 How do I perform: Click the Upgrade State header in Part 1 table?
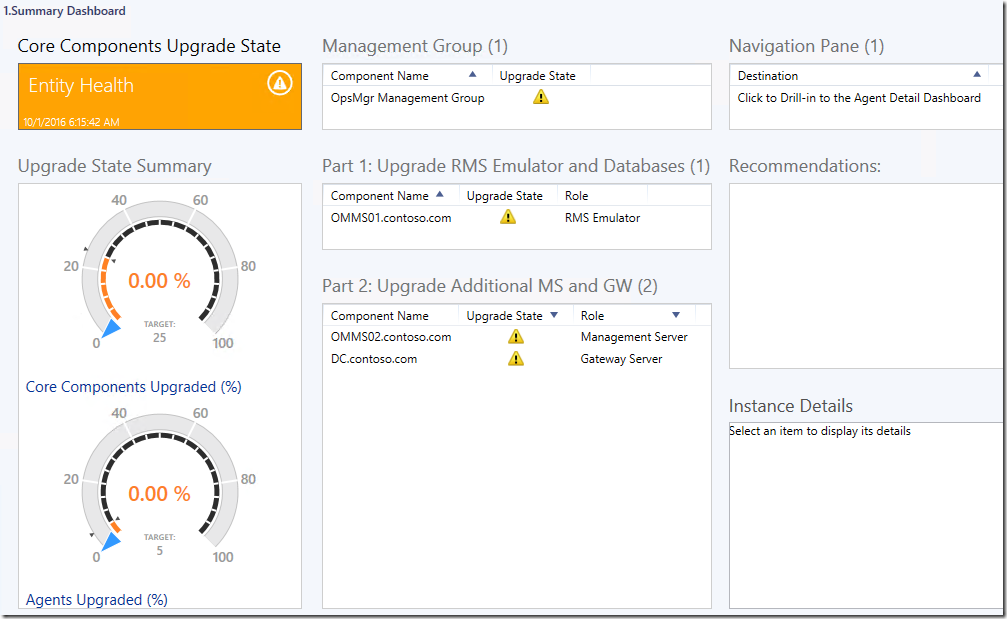504,196
